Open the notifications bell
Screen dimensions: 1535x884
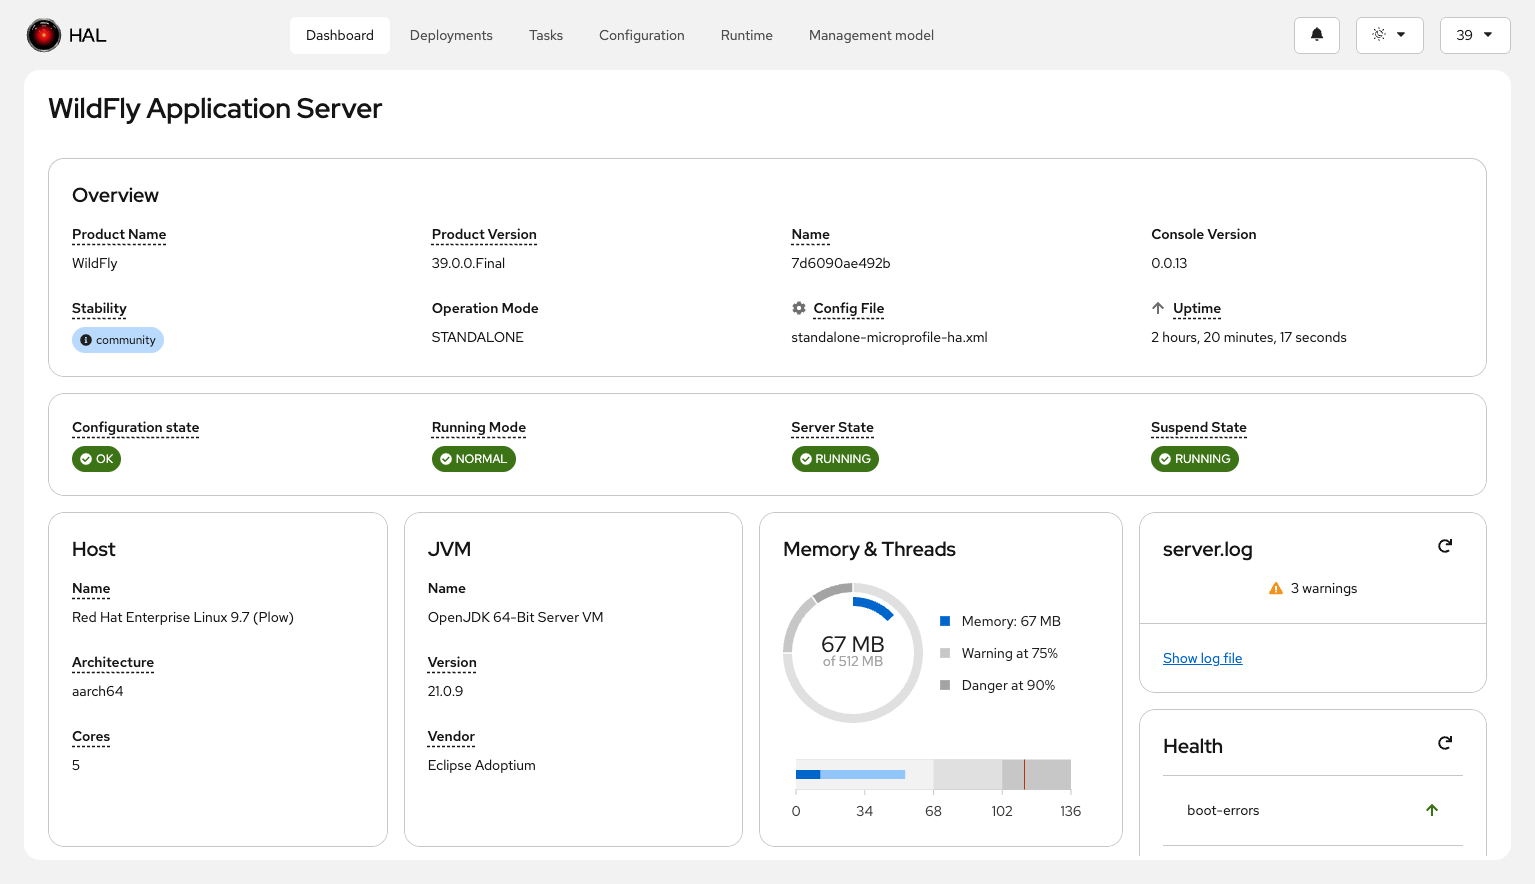1317,35
